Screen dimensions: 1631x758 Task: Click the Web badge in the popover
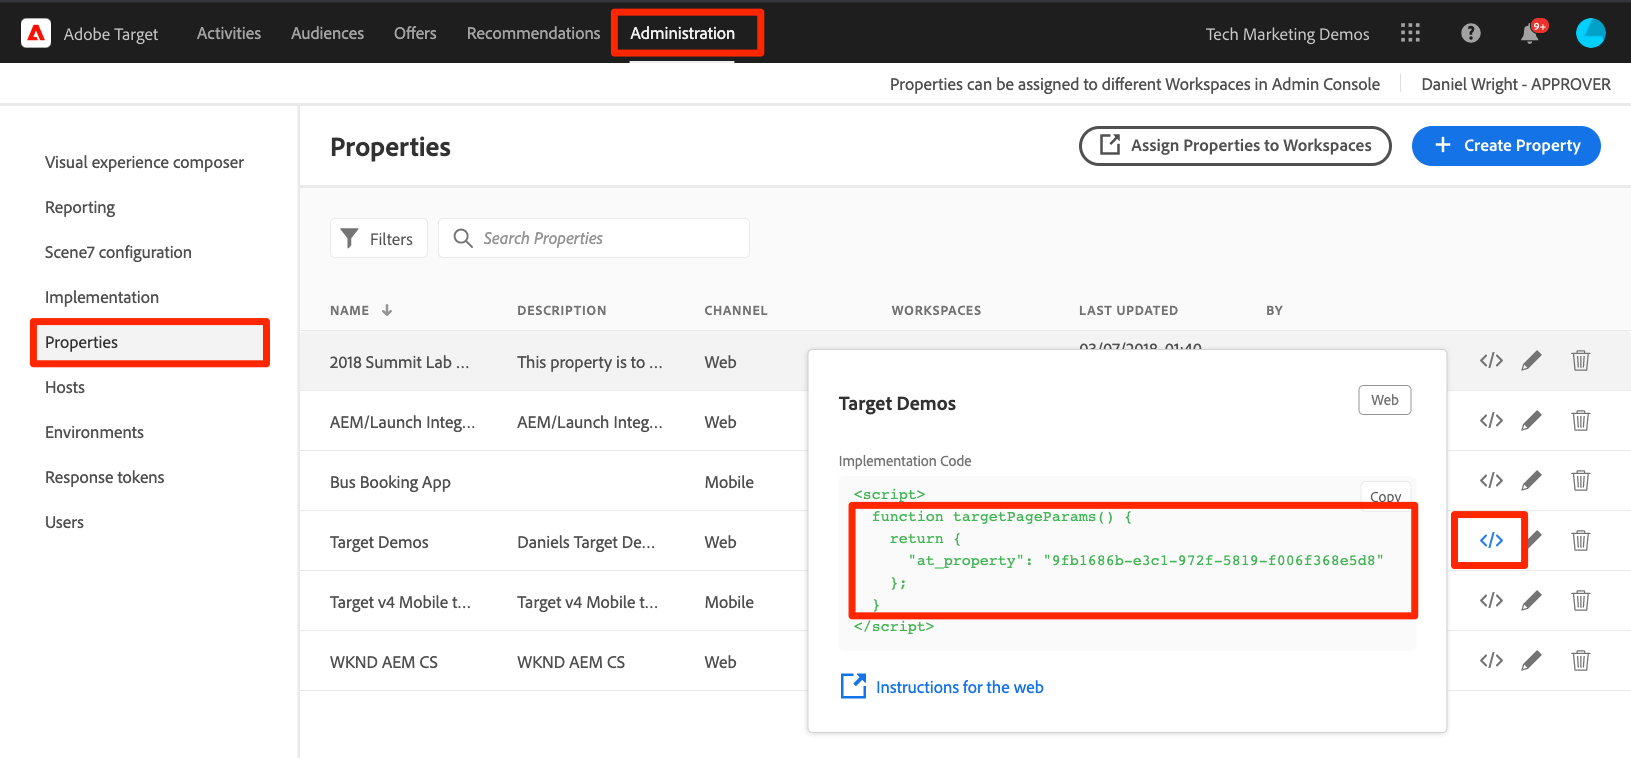[x=1385, y=400]
